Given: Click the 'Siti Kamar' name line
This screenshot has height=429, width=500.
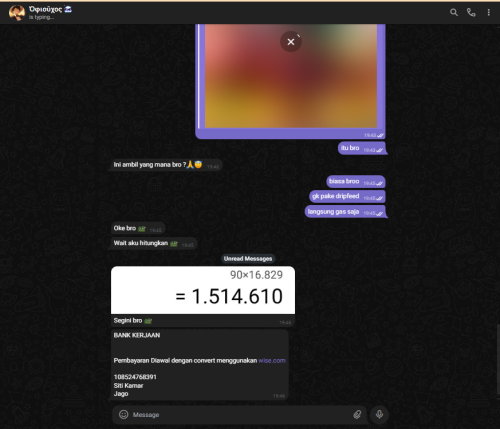Looking at the screenshot, I should coord(128,386).
